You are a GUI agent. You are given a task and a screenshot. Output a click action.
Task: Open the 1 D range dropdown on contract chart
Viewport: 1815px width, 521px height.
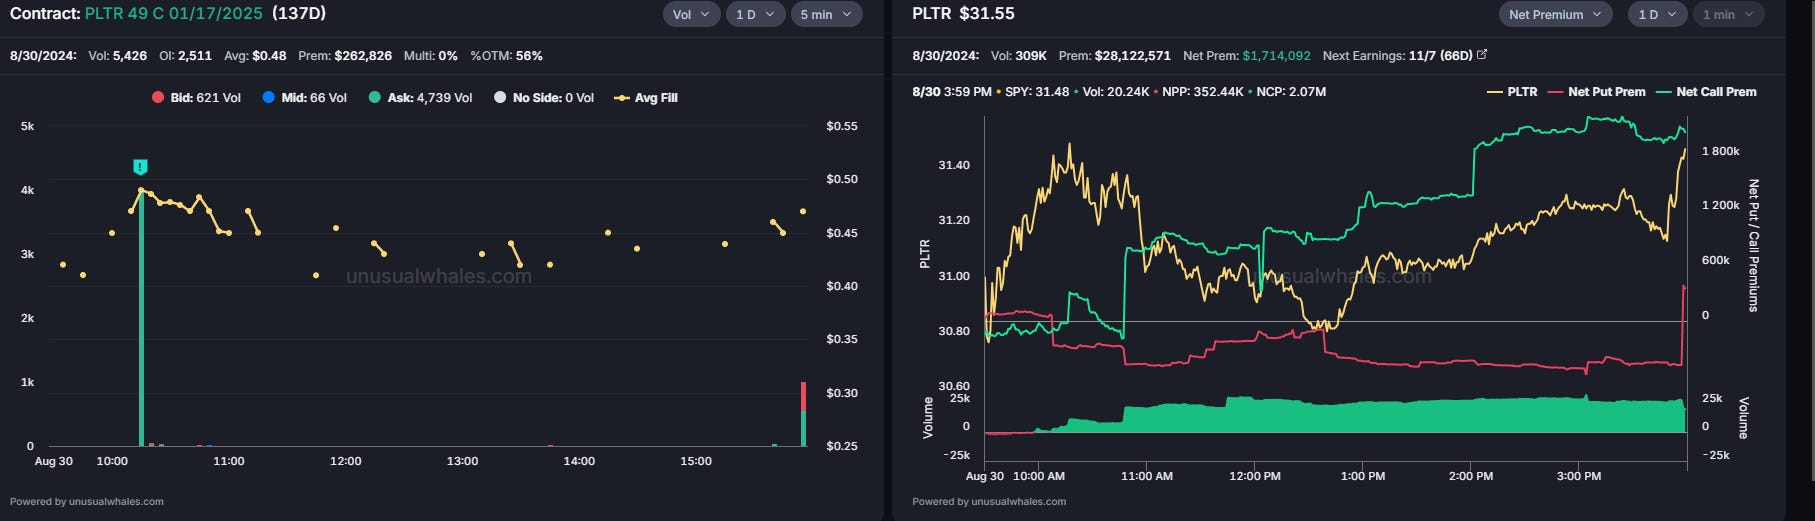[755, 14]
